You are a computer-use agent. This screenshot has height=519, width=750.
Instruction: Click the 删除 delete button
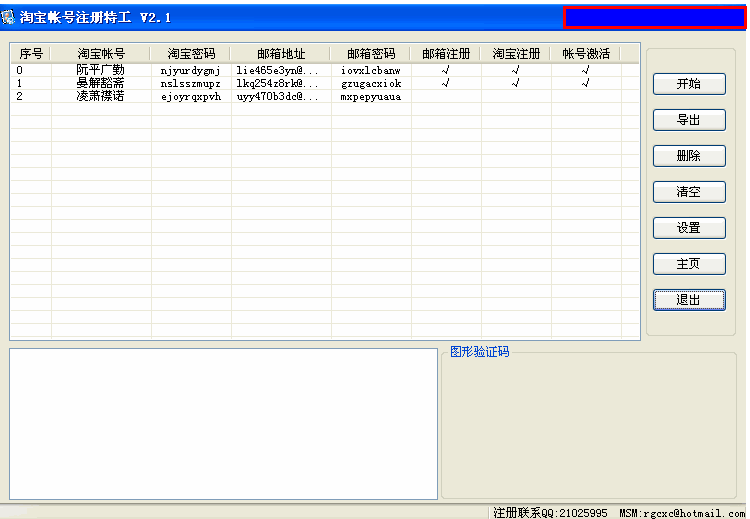coord(689,156)
